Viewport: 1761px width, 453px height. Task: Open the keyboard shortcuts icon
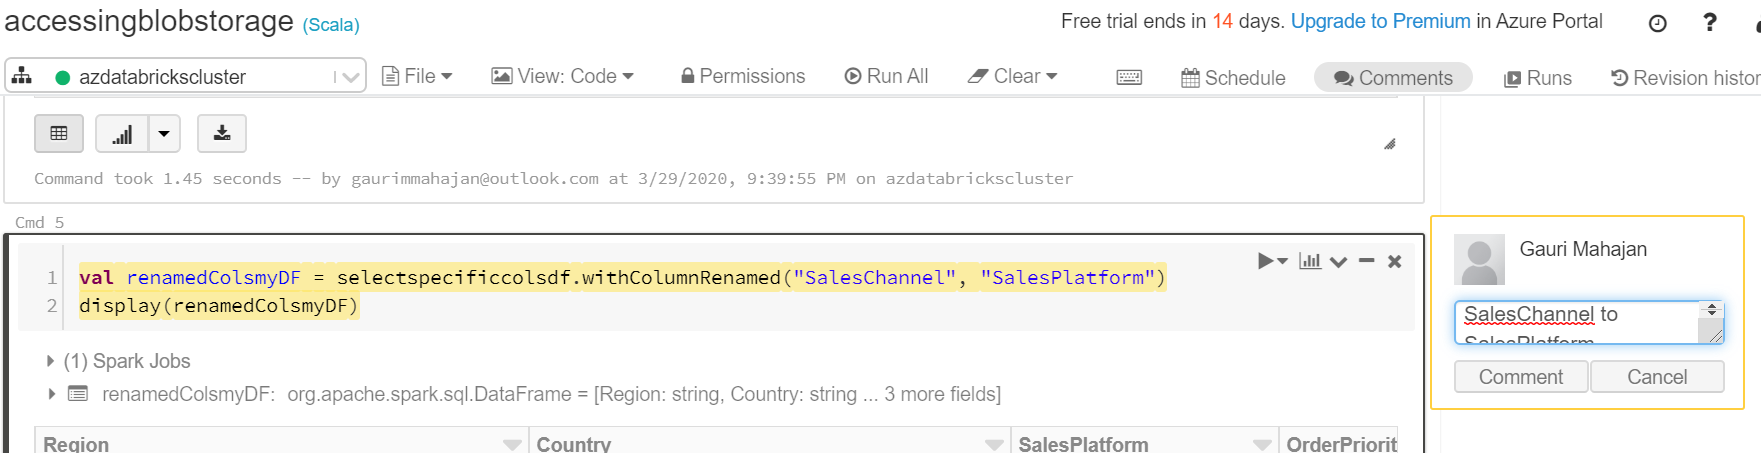tap(1129, 77)
